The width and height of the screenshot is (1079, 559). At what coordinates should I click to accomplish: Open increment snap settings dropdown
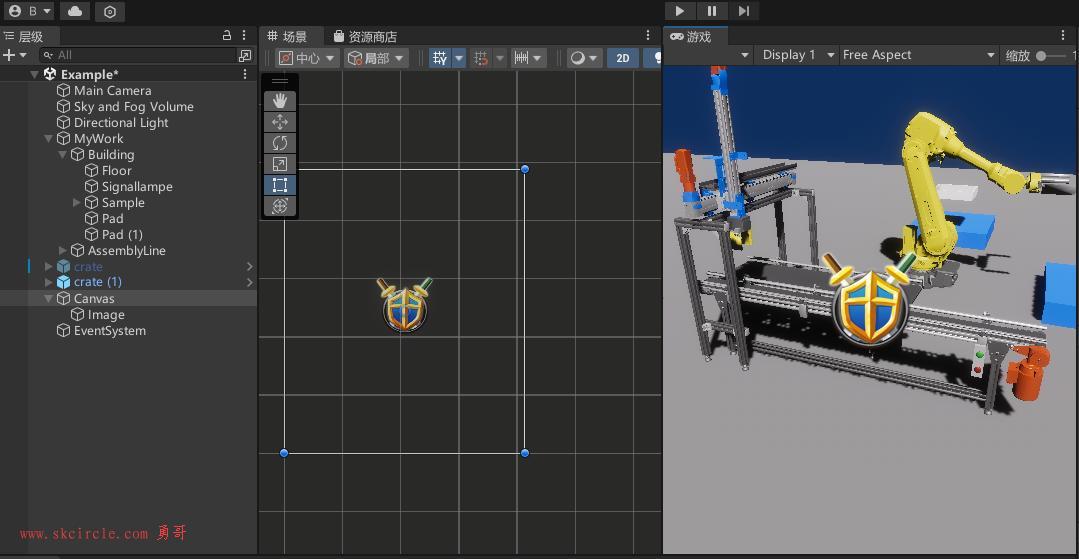click(529, 59)
